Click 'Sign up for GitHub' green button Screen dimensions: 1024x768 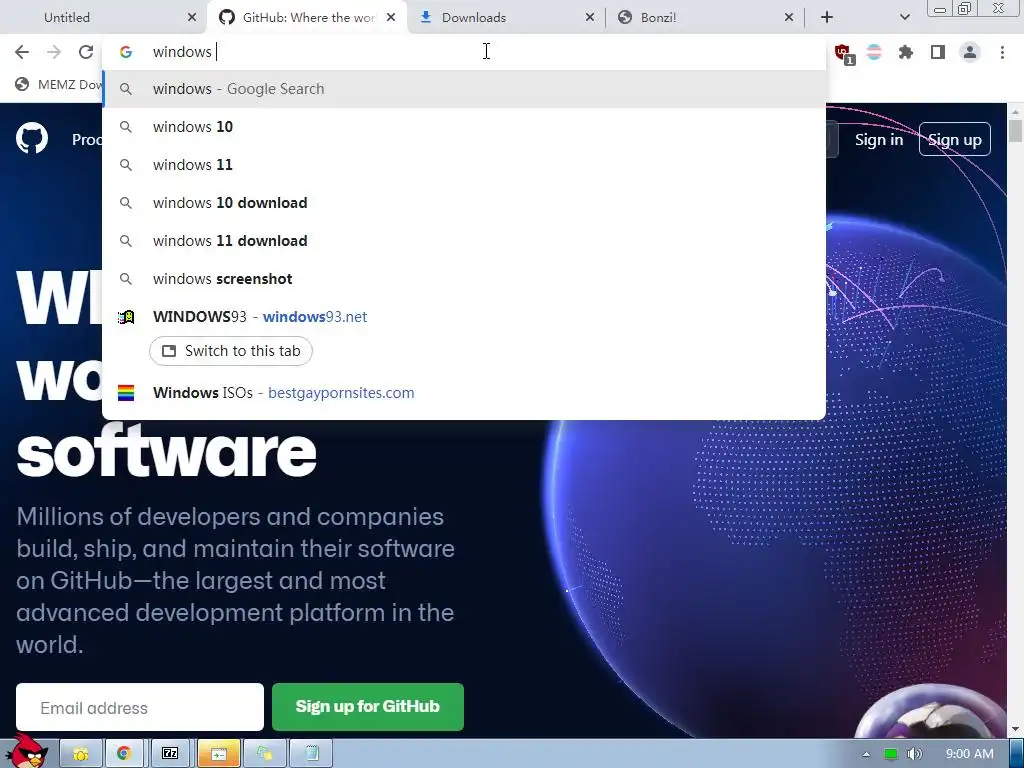[368, 707]
